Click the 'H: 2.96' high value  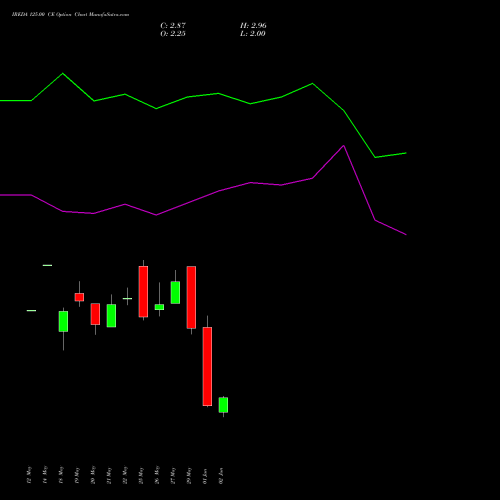[253, 25]
